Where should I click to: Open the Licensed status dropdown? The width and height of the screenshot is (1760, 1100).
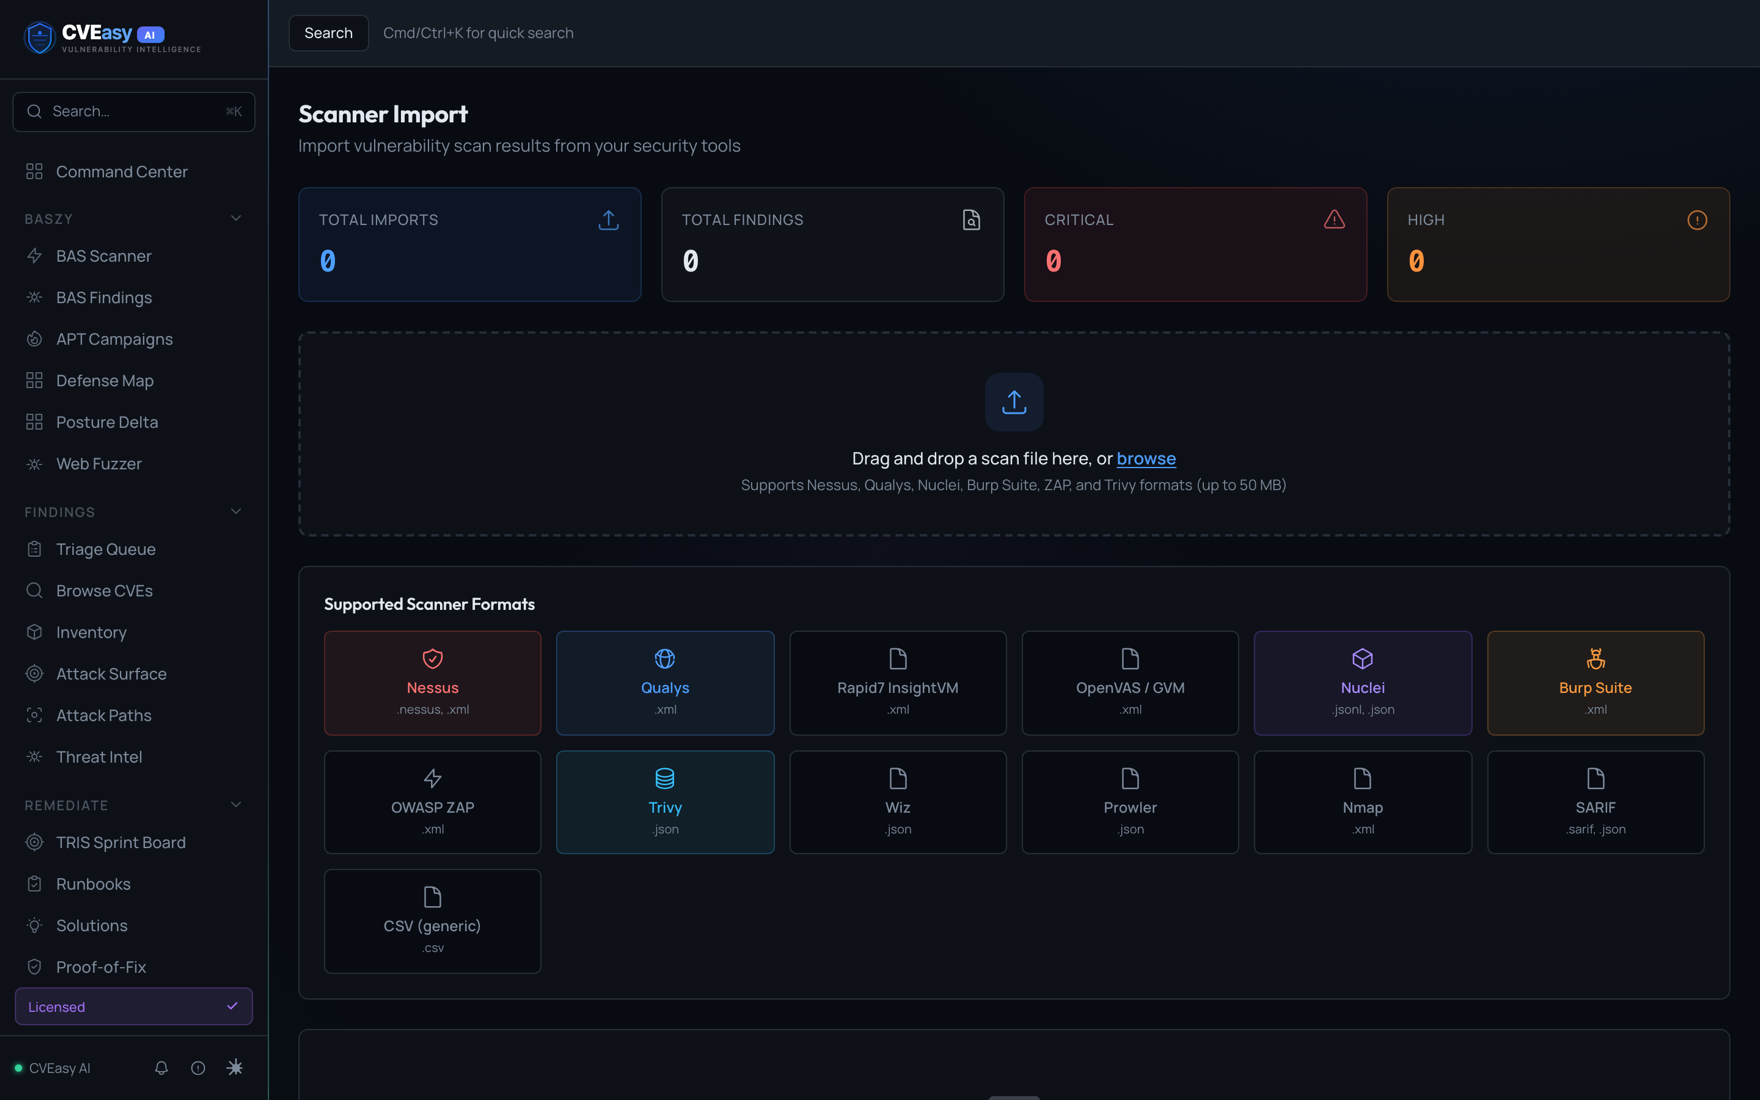tap(134, 1007)
